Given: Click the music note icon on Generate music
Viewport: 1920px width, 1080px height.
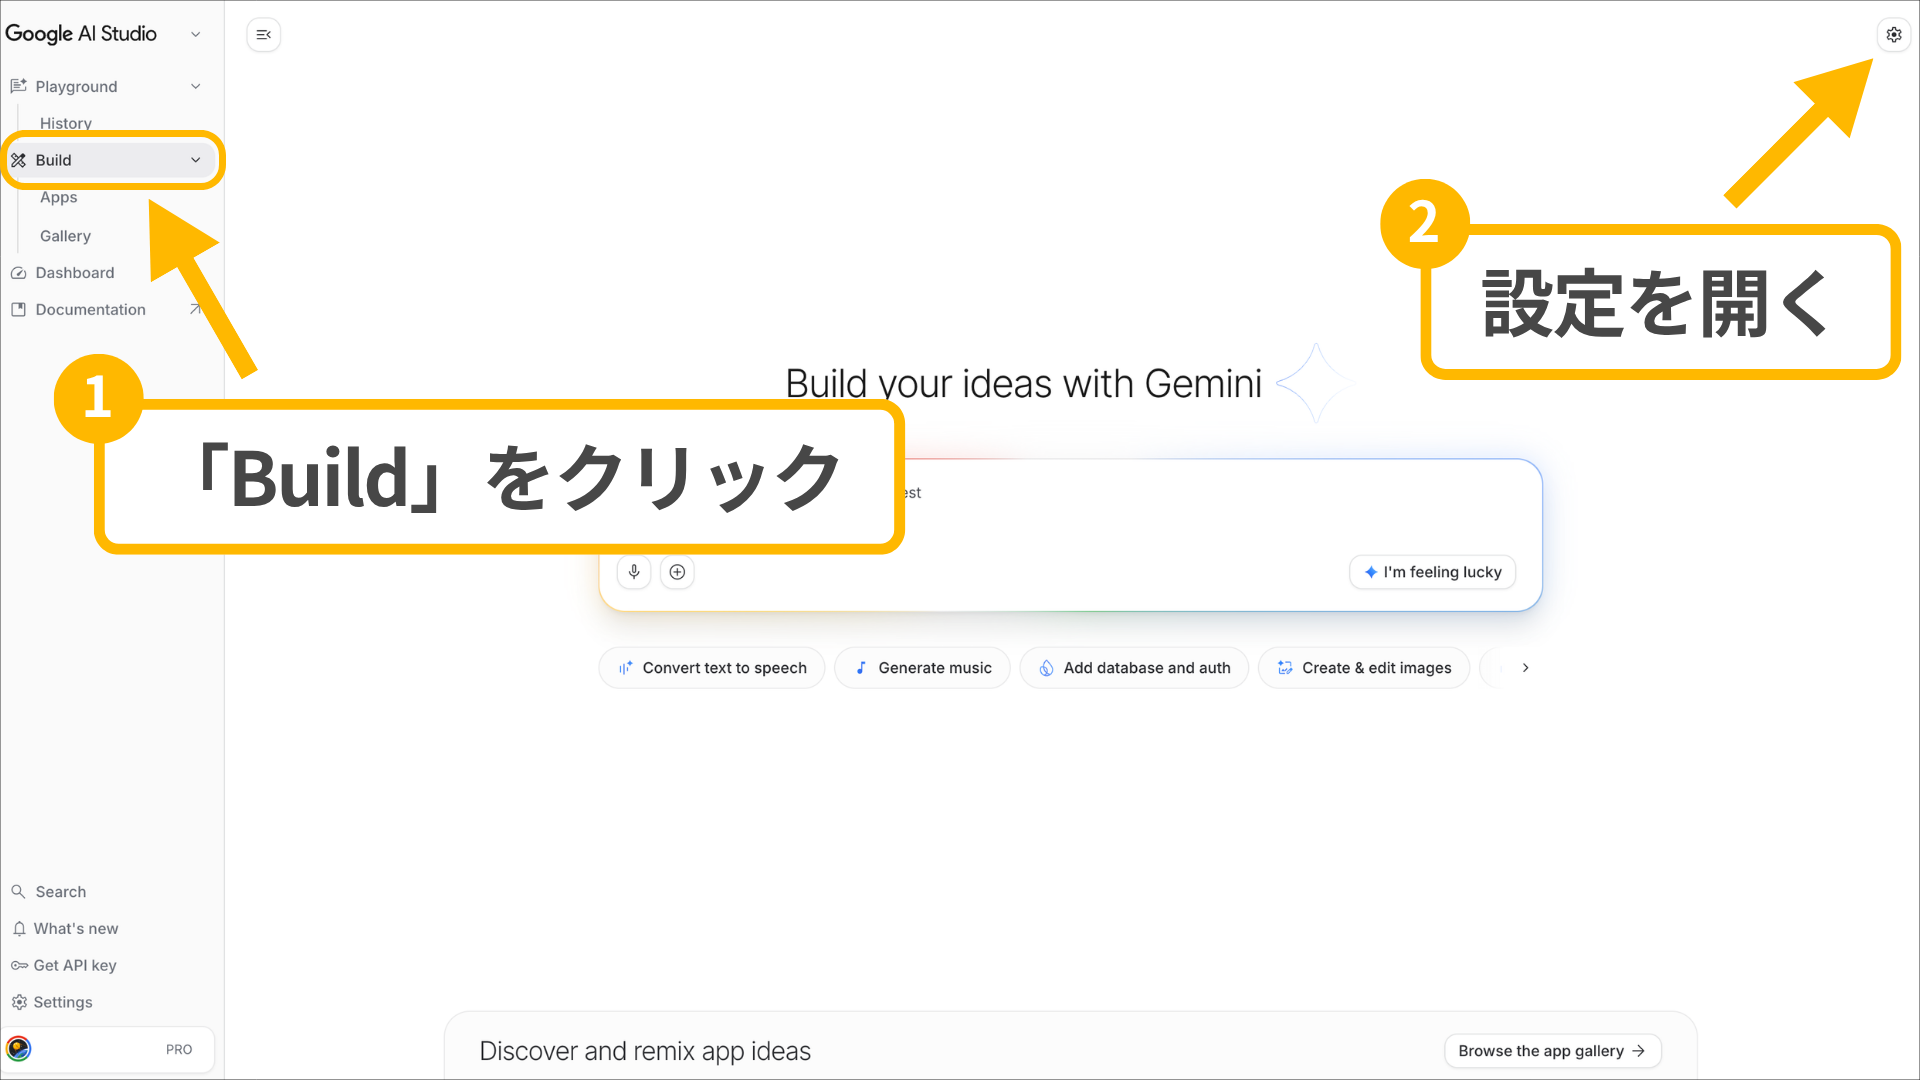Looking at the screenshot, I should click(x=861, y=668).
